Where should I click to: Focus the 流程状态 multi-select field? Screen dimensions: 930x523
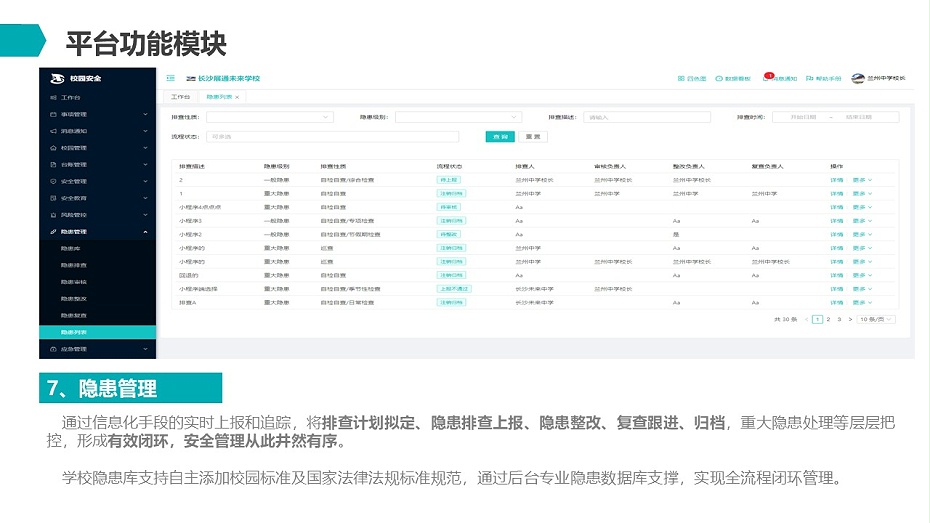[333, 137]
